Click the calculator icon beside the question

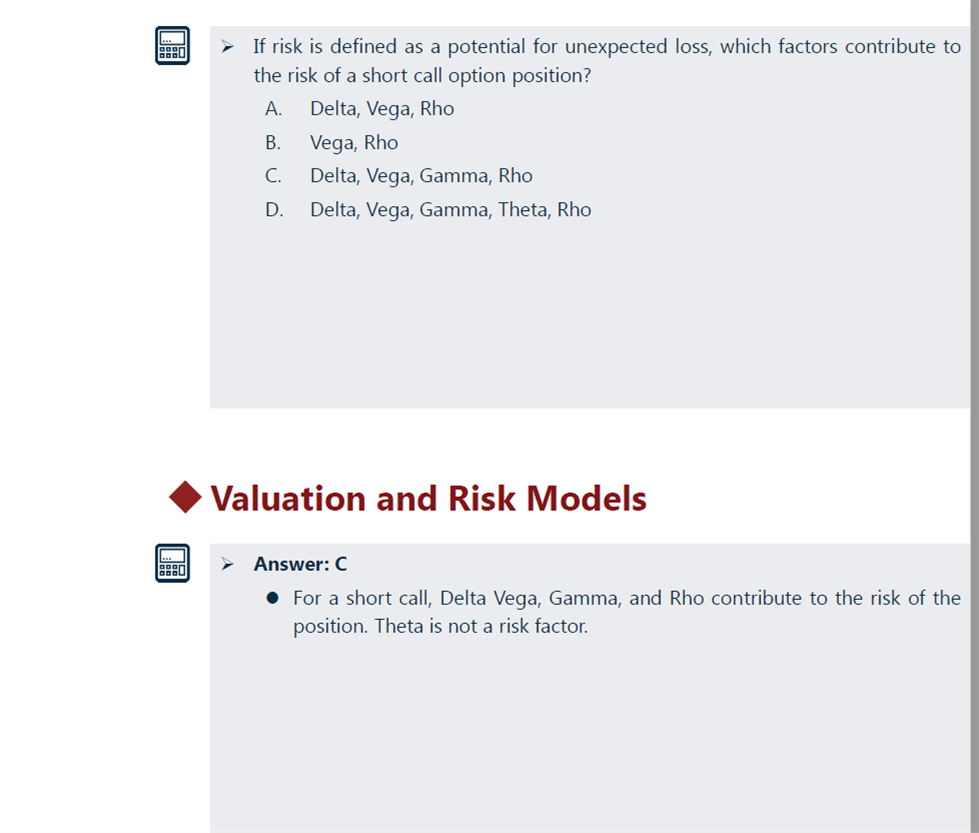click(172, 46)
